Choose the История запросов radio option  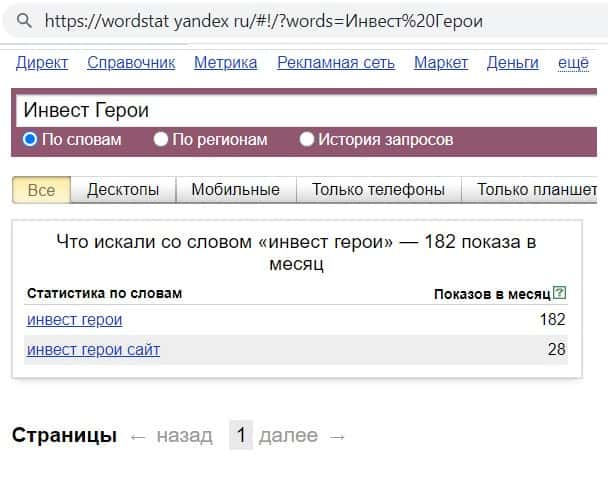pyautogui.click(x=307, y=140)
